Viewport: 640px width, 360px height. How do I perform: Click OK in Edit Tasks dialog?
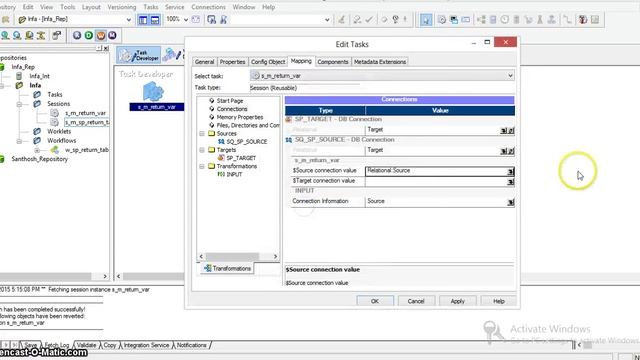[x=375, y=301]
